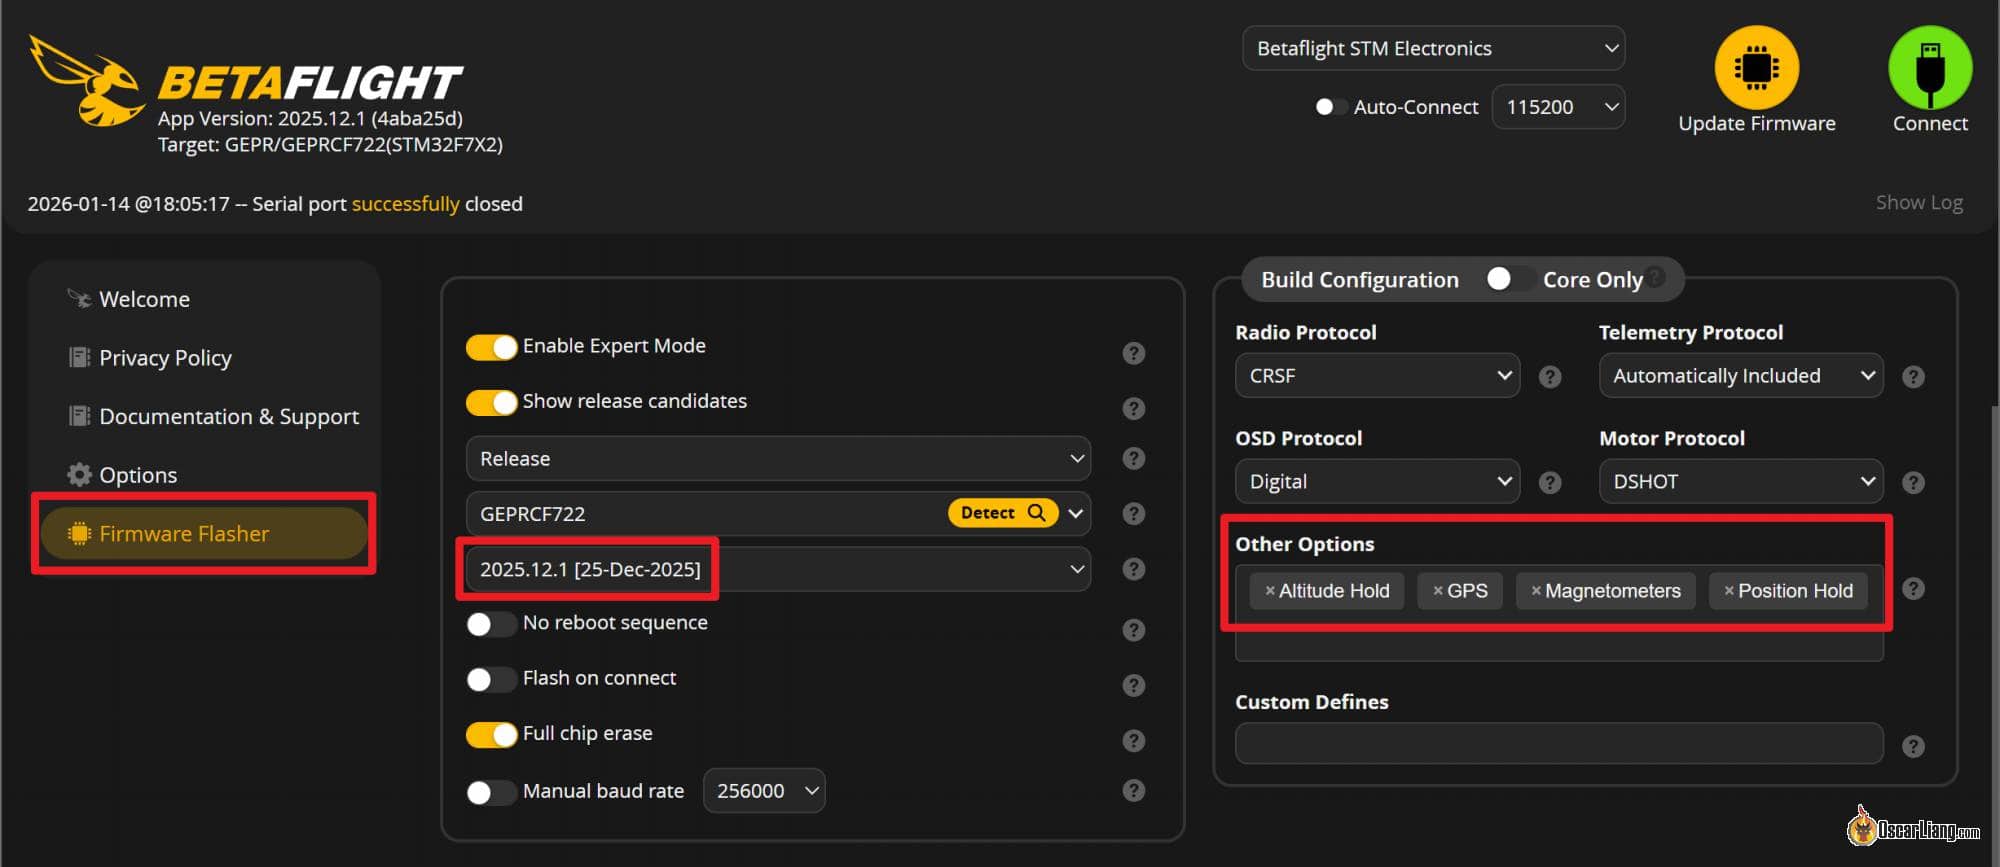The height and width of the screenshot is (867, 2000).
Task: Open help for Full chip erase
Action: (1133, 741)
